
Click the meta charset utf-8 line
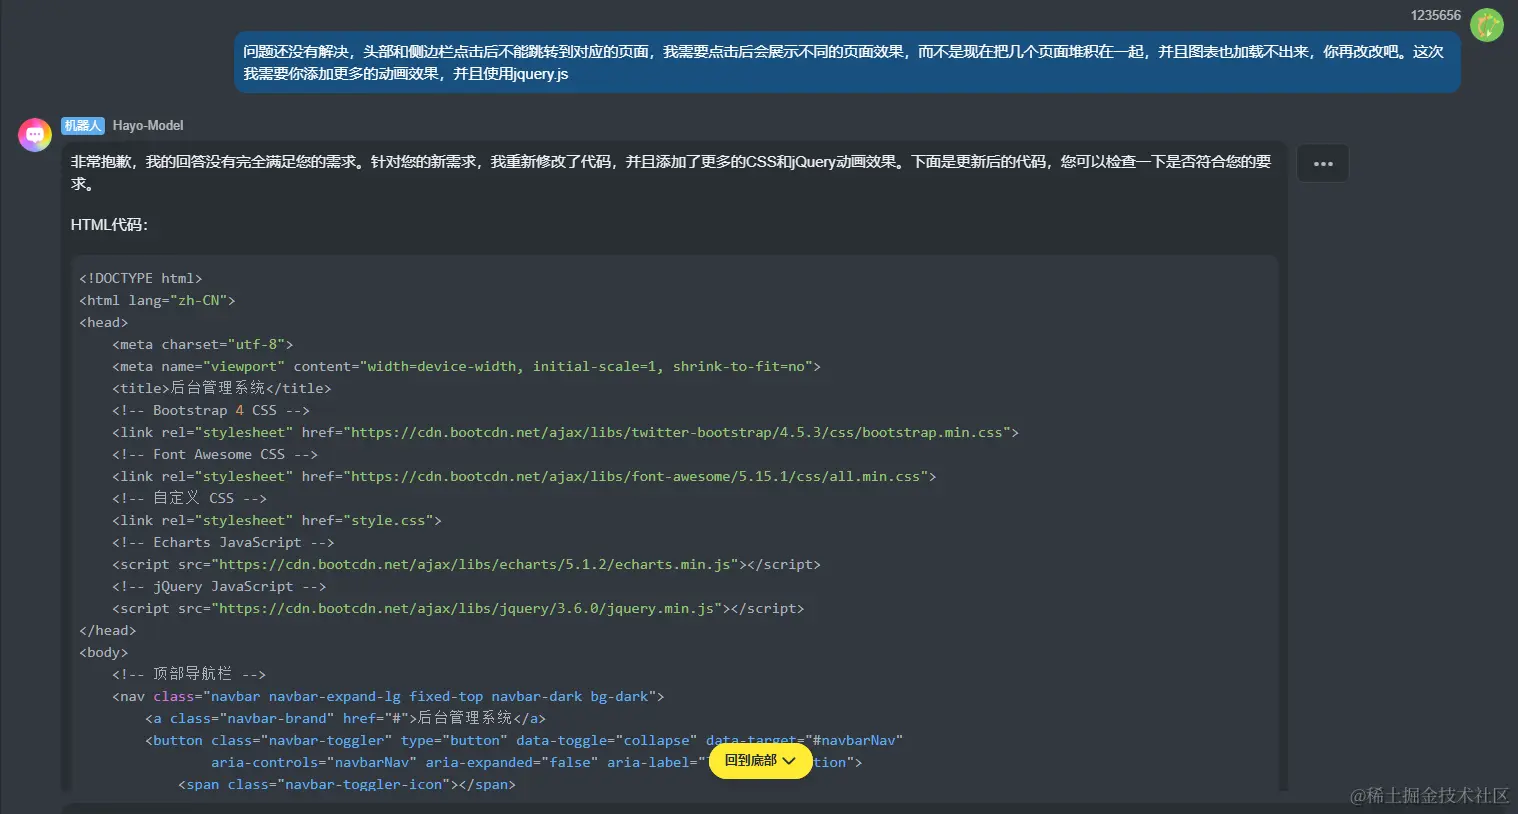coord(203,344)
